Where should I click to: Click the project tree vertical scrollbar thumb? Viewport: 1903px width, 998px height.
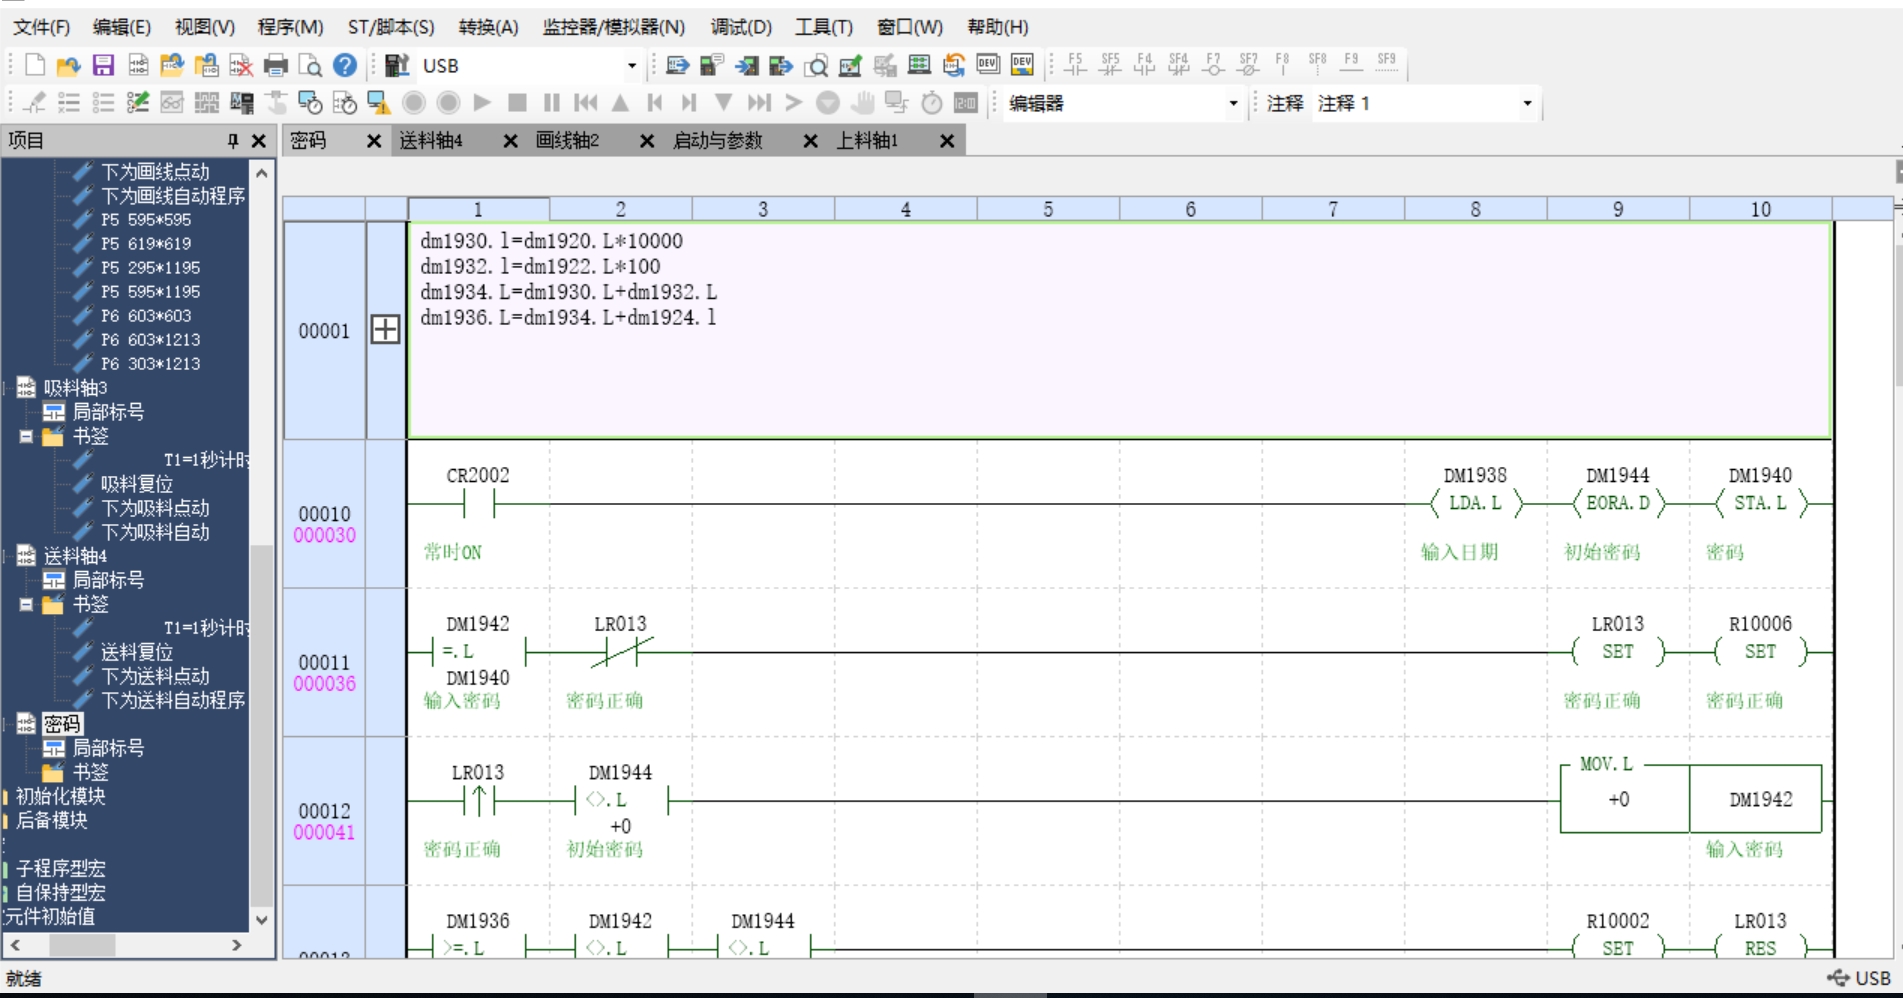click(x=262, y=725)
